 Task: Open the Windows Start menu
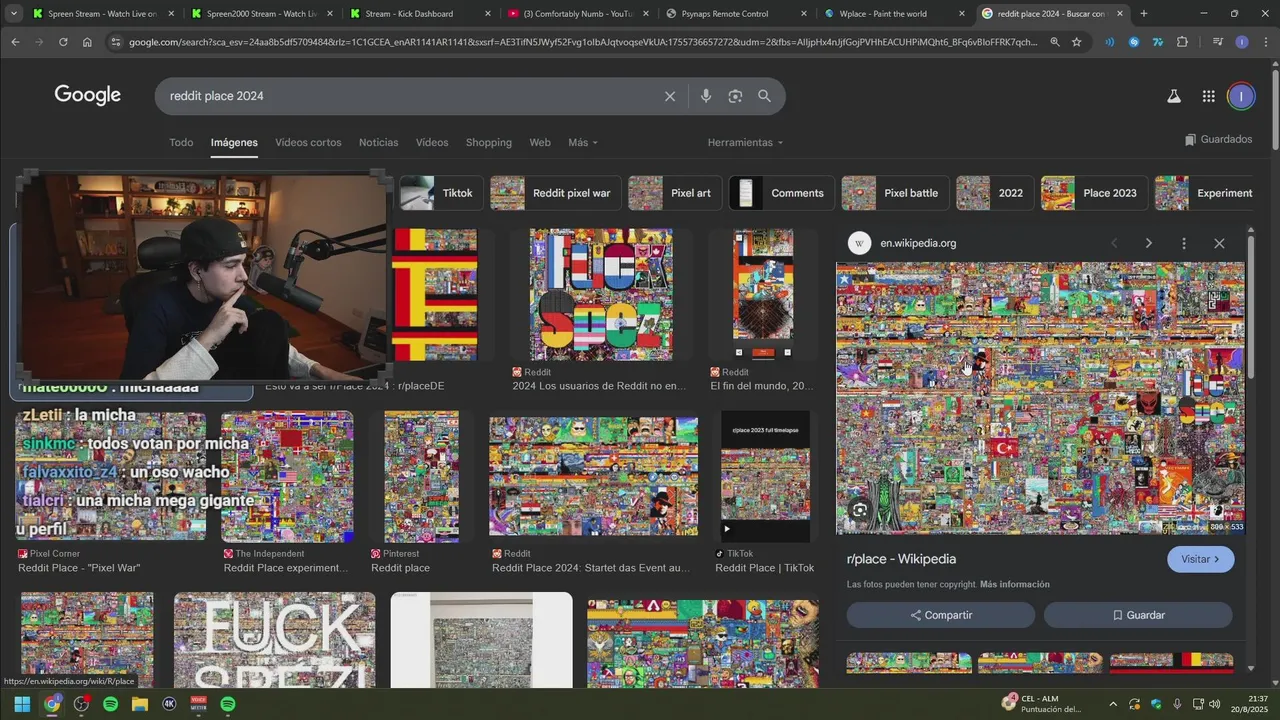(x=22, y=704)
